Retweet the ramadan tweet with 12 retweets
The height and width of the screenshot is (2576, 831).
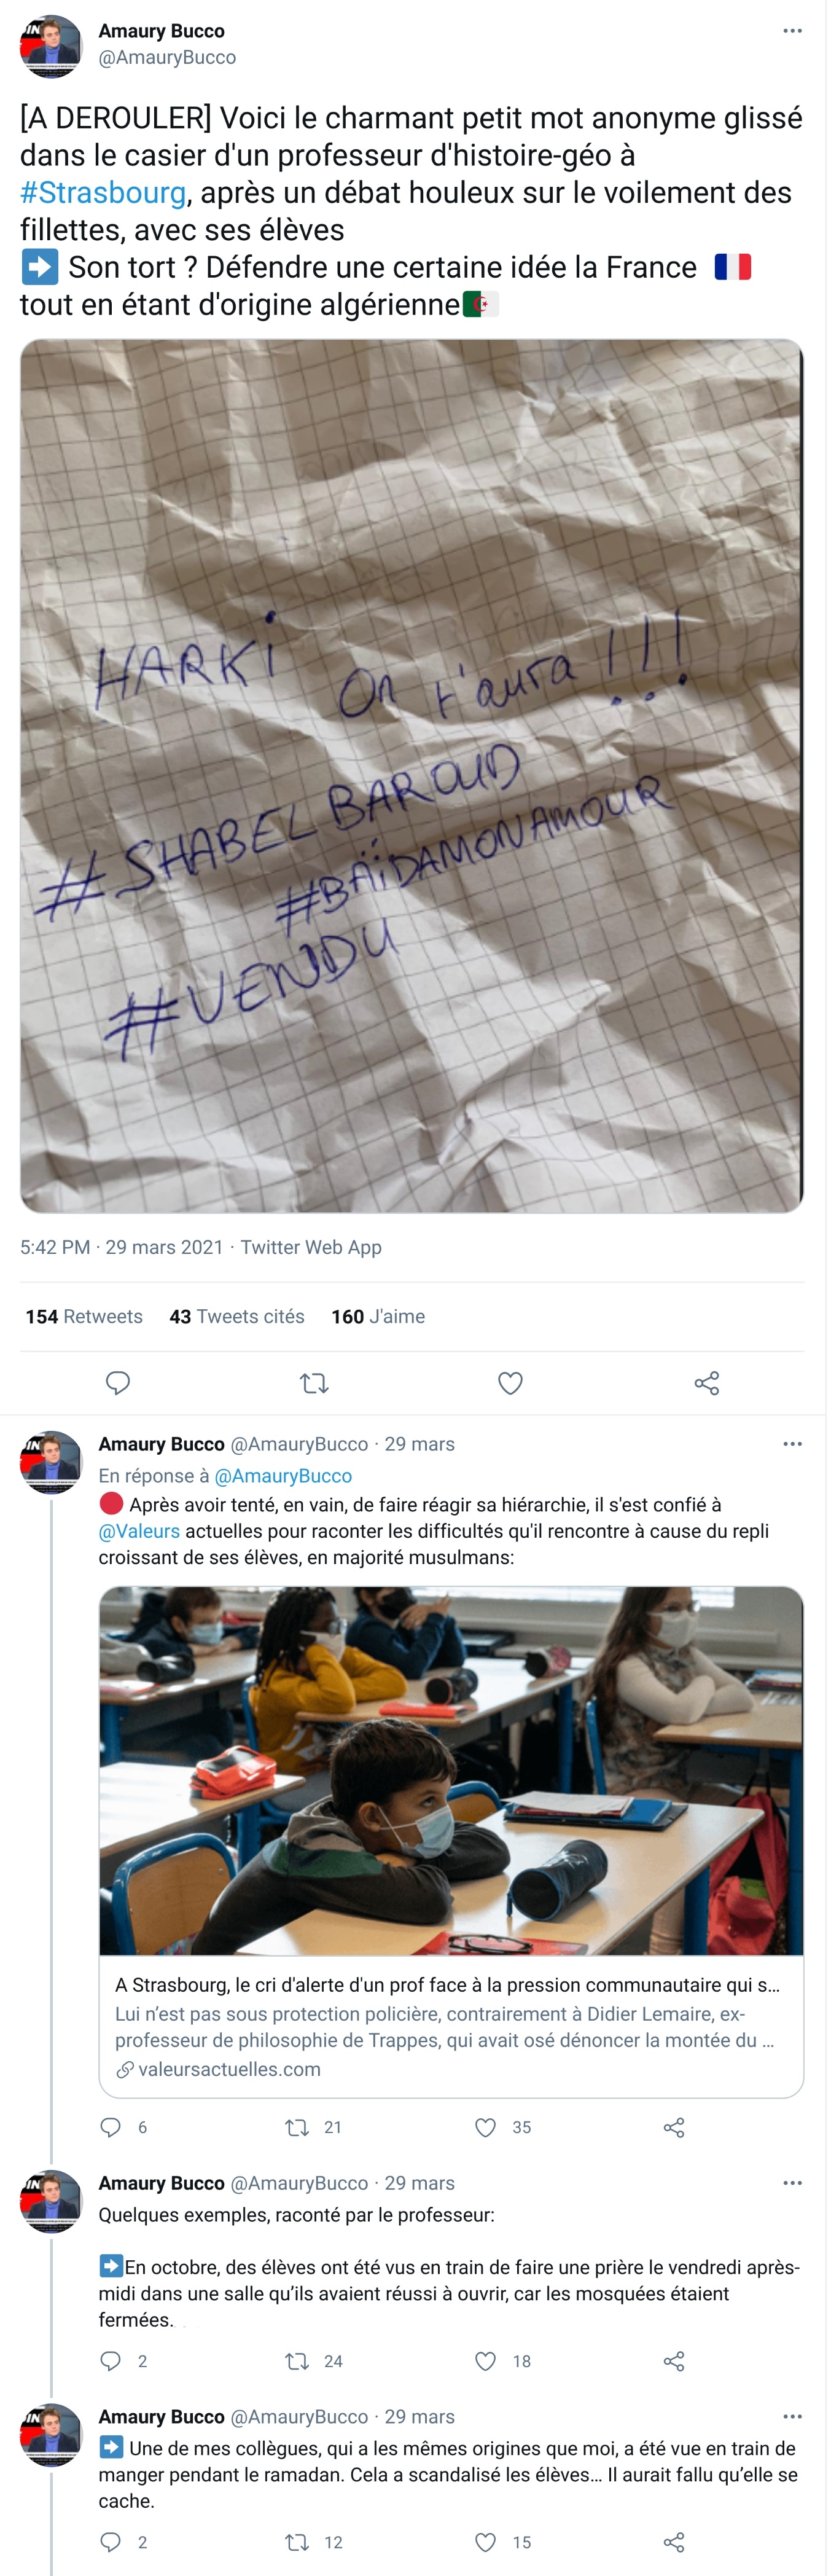click(x=297, y=2542)
